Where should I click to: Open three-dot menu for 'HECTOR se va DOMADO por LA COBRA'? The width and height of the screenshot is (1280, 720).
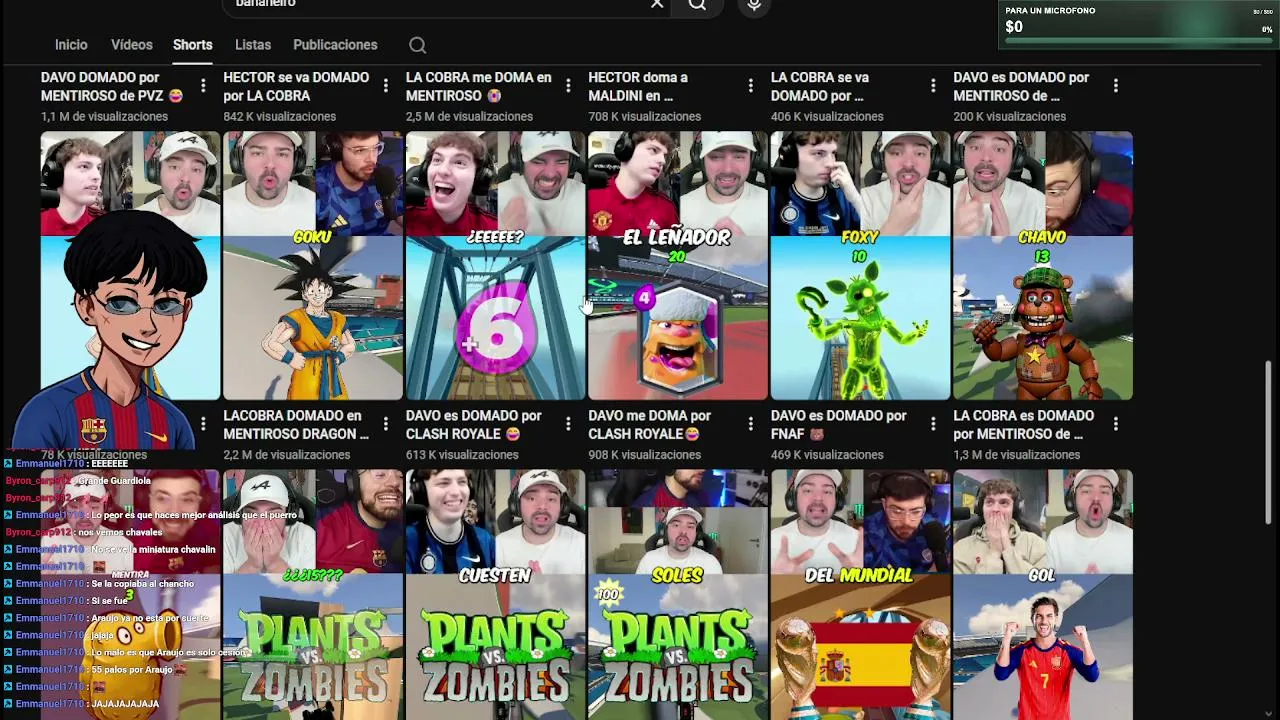[385, 87]
